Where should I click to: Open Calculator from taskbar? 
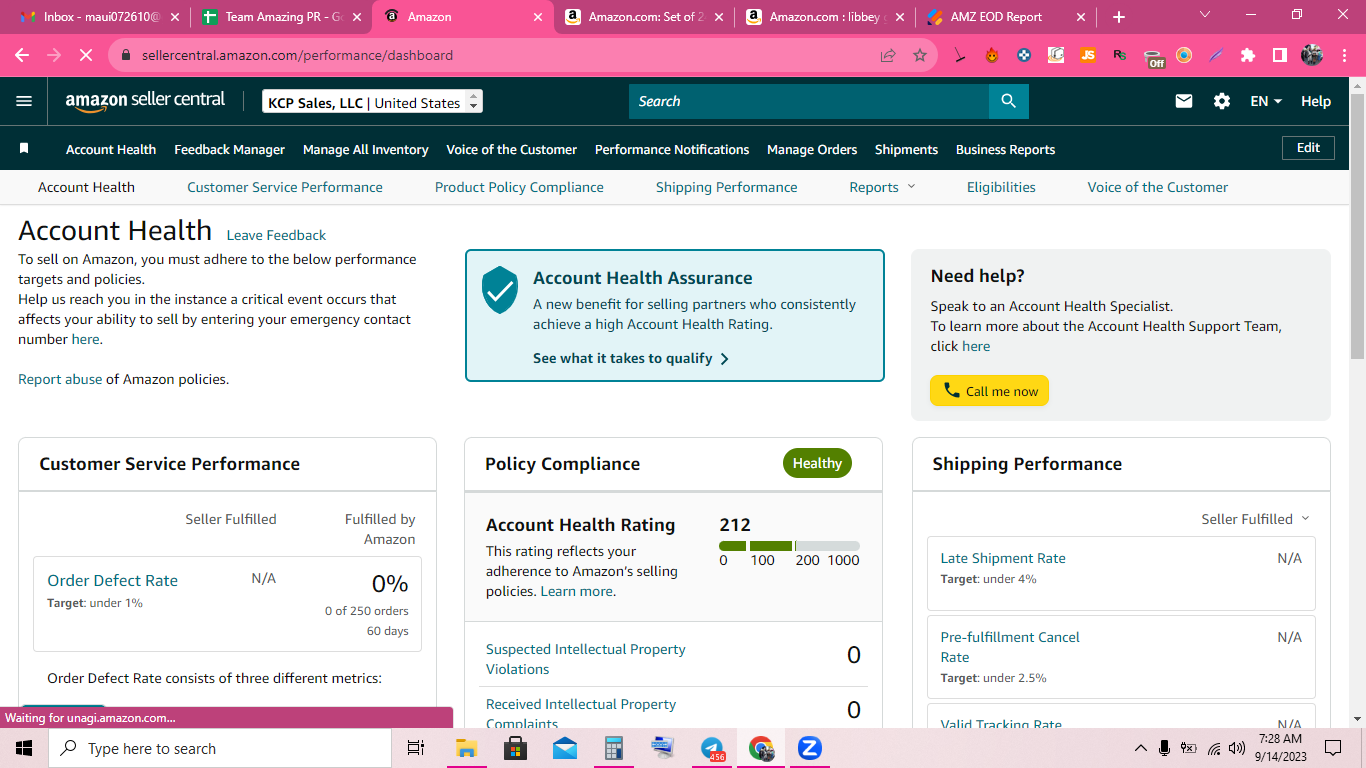coord(614,748)
